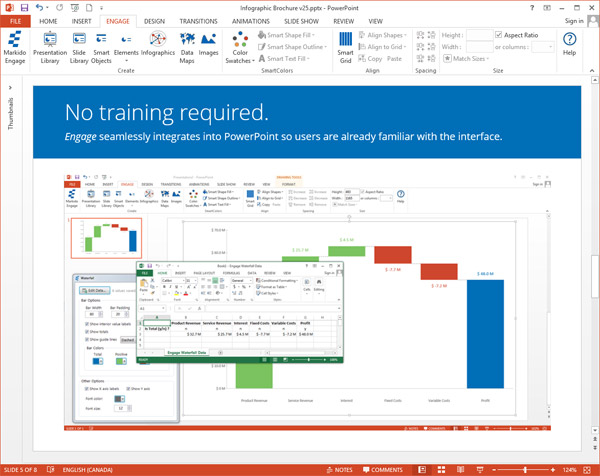Open Engage Help in ribbon
Viewport: 600px width, 476px height.
click(569, 44)
